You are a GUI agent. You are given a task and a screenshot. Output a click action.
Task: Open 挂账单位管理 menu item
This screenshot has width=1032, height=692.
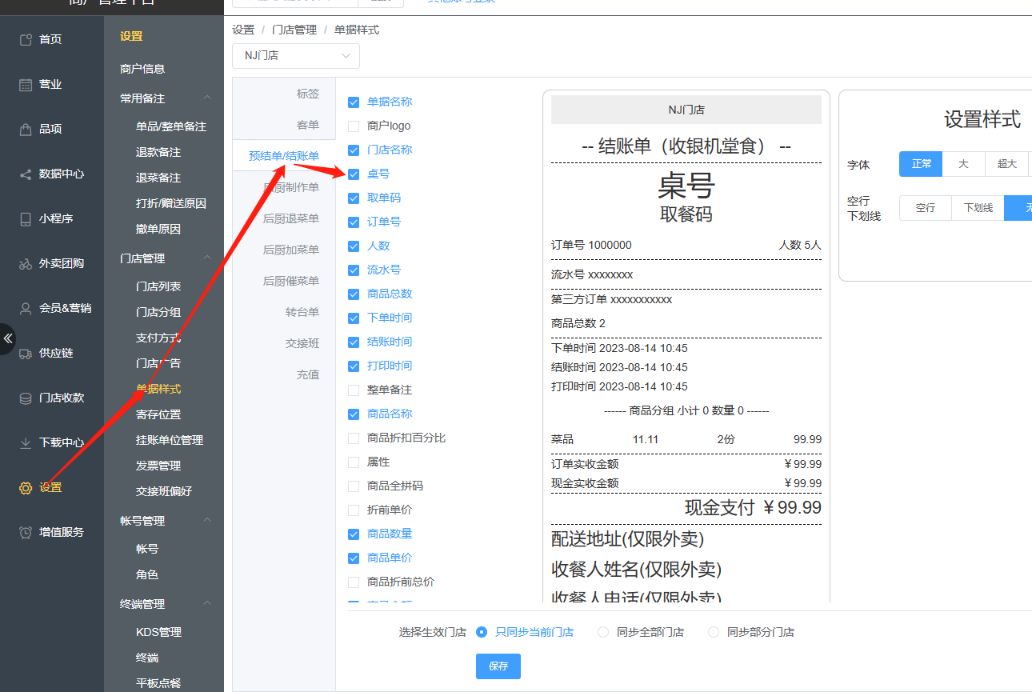(170, 440)
